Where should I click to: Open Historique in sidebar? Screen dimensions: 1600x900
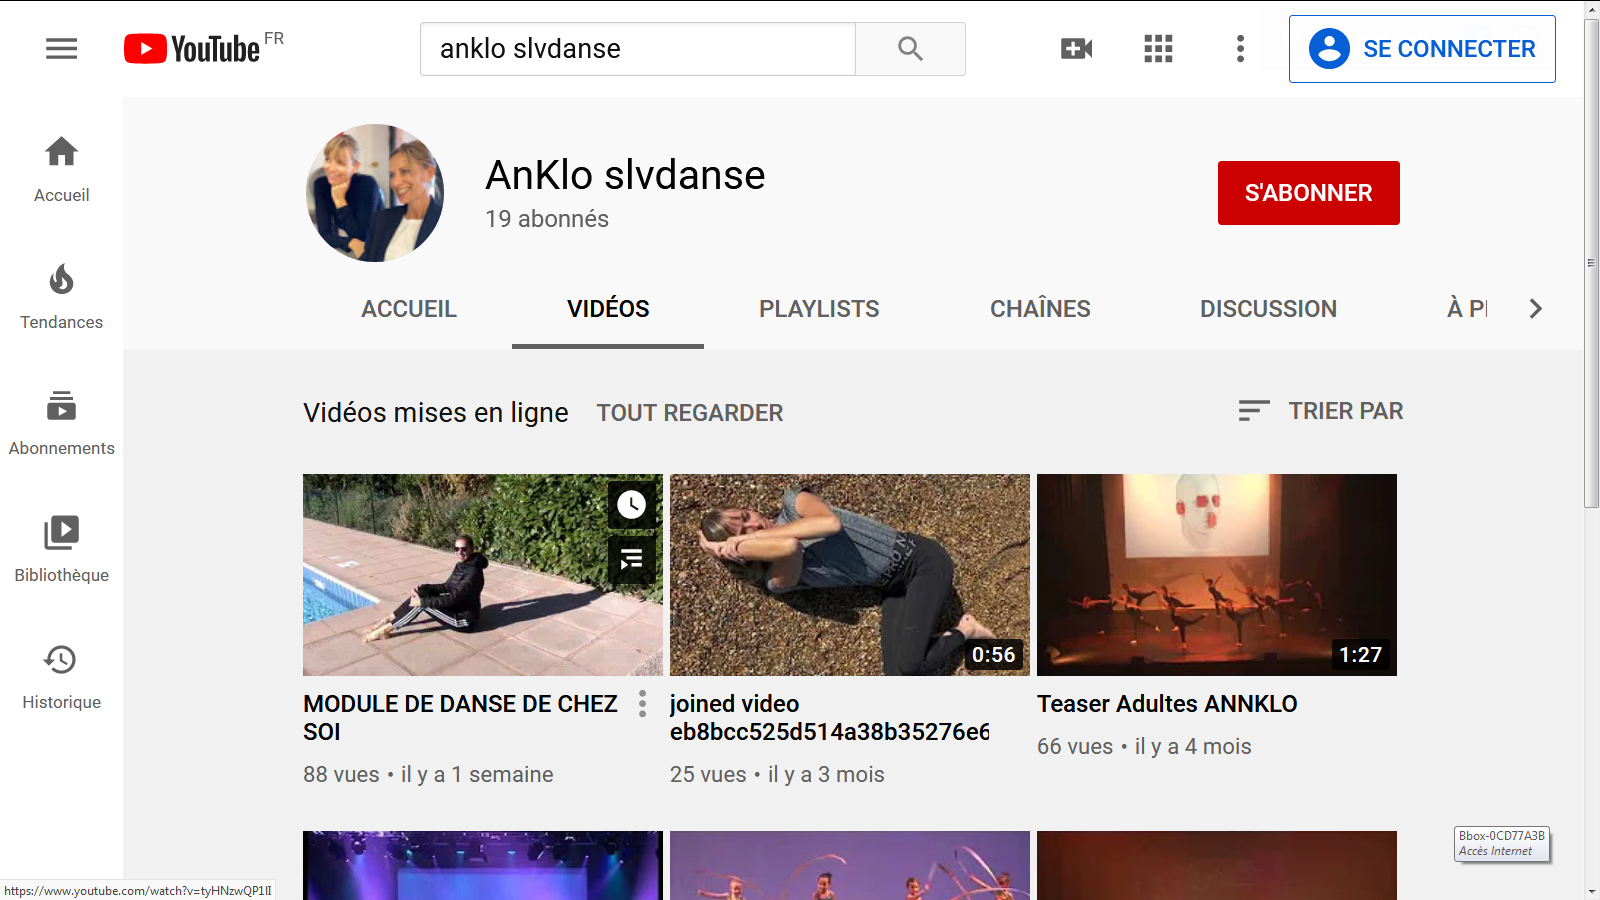pos(61,676)
